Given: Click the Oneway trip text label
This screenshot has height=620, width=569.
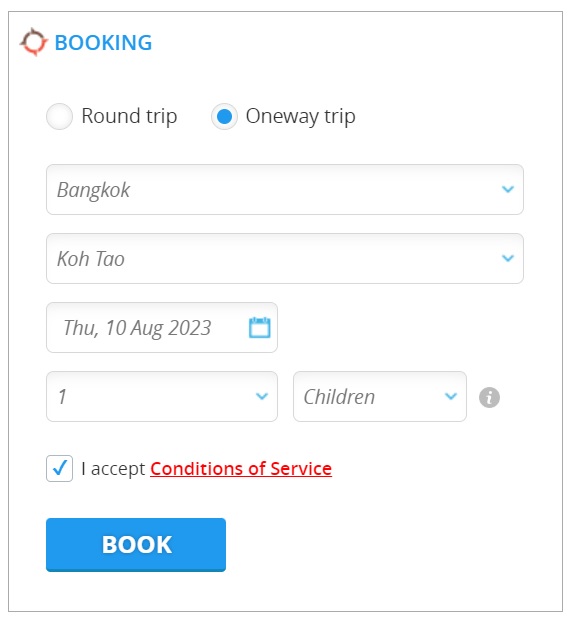Looking at the screenshot, I should (x=301, y=116).
